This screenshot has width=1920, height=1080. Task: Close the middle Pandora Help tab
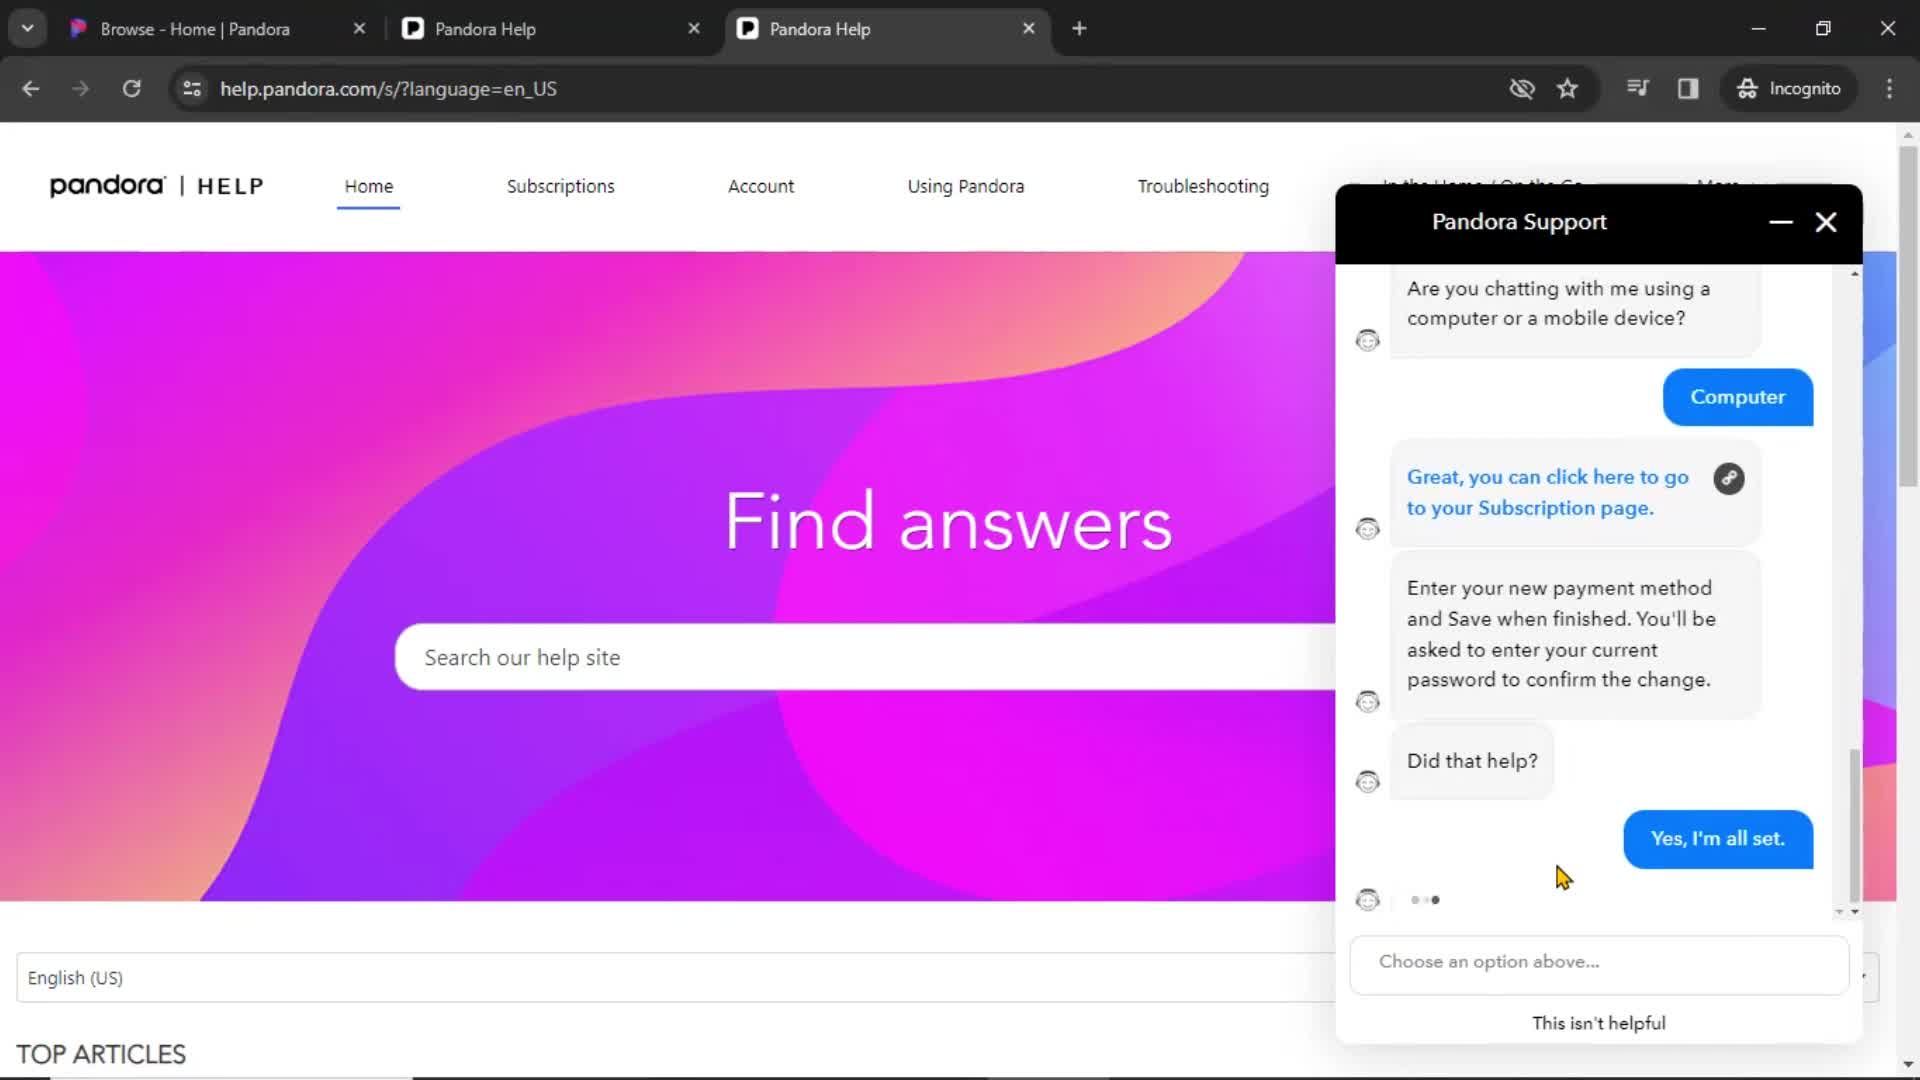coord(694,29)
